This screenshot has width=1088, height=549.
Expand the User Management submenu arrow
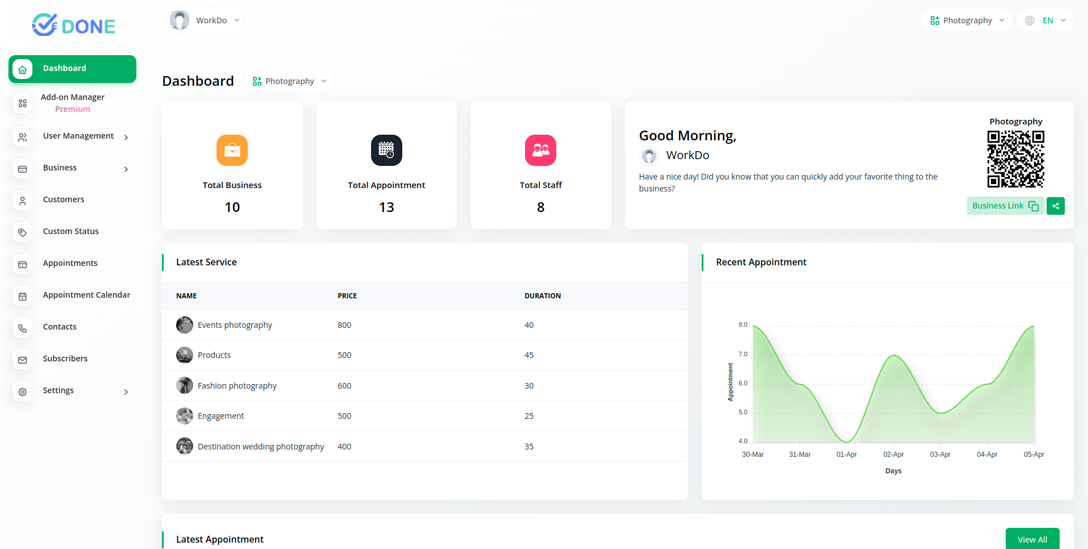pos(126,137)
